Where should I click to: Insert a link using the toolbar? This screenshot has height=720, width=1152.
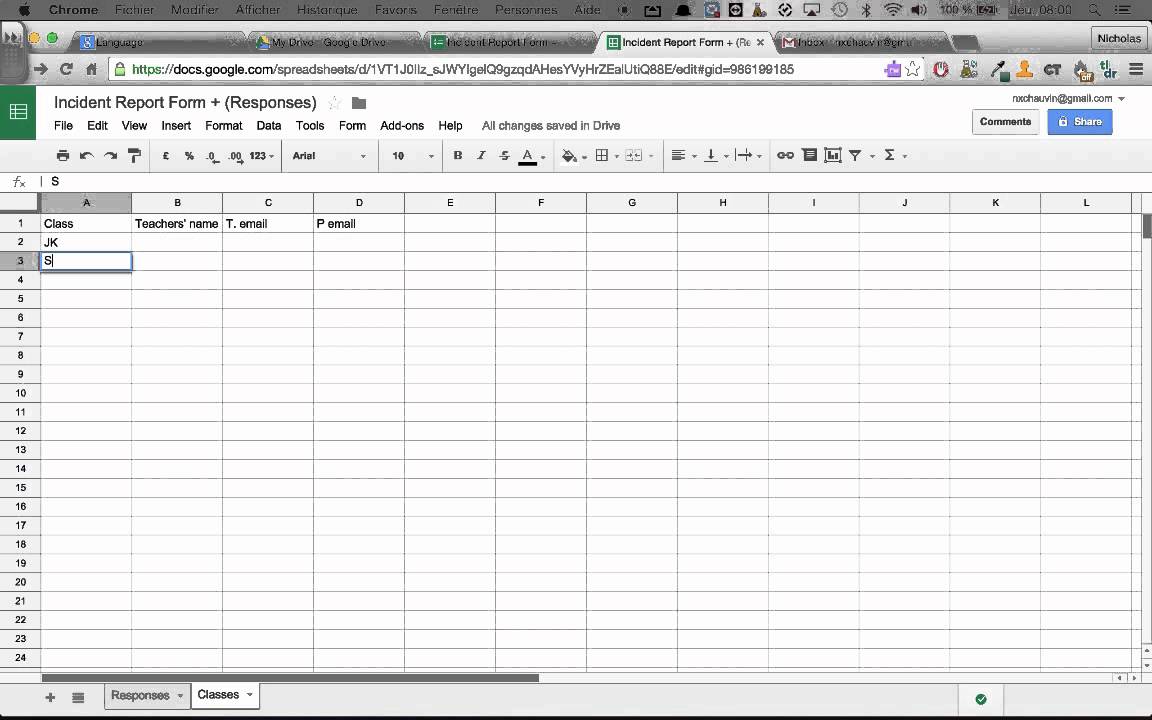(785, 156)
